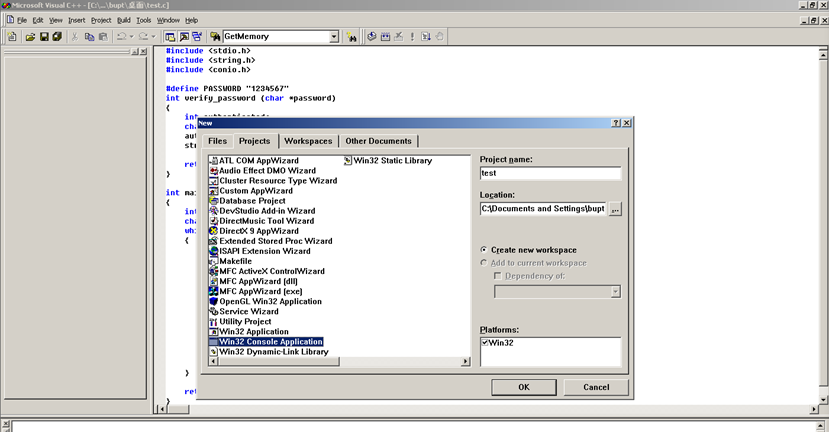
Task: Click the Open file toolbar icon
Action: (31, 37)
